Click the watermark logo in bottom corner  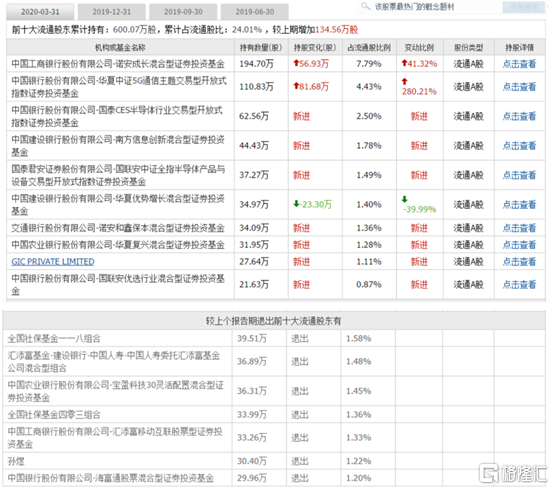(x=513, y=473)
